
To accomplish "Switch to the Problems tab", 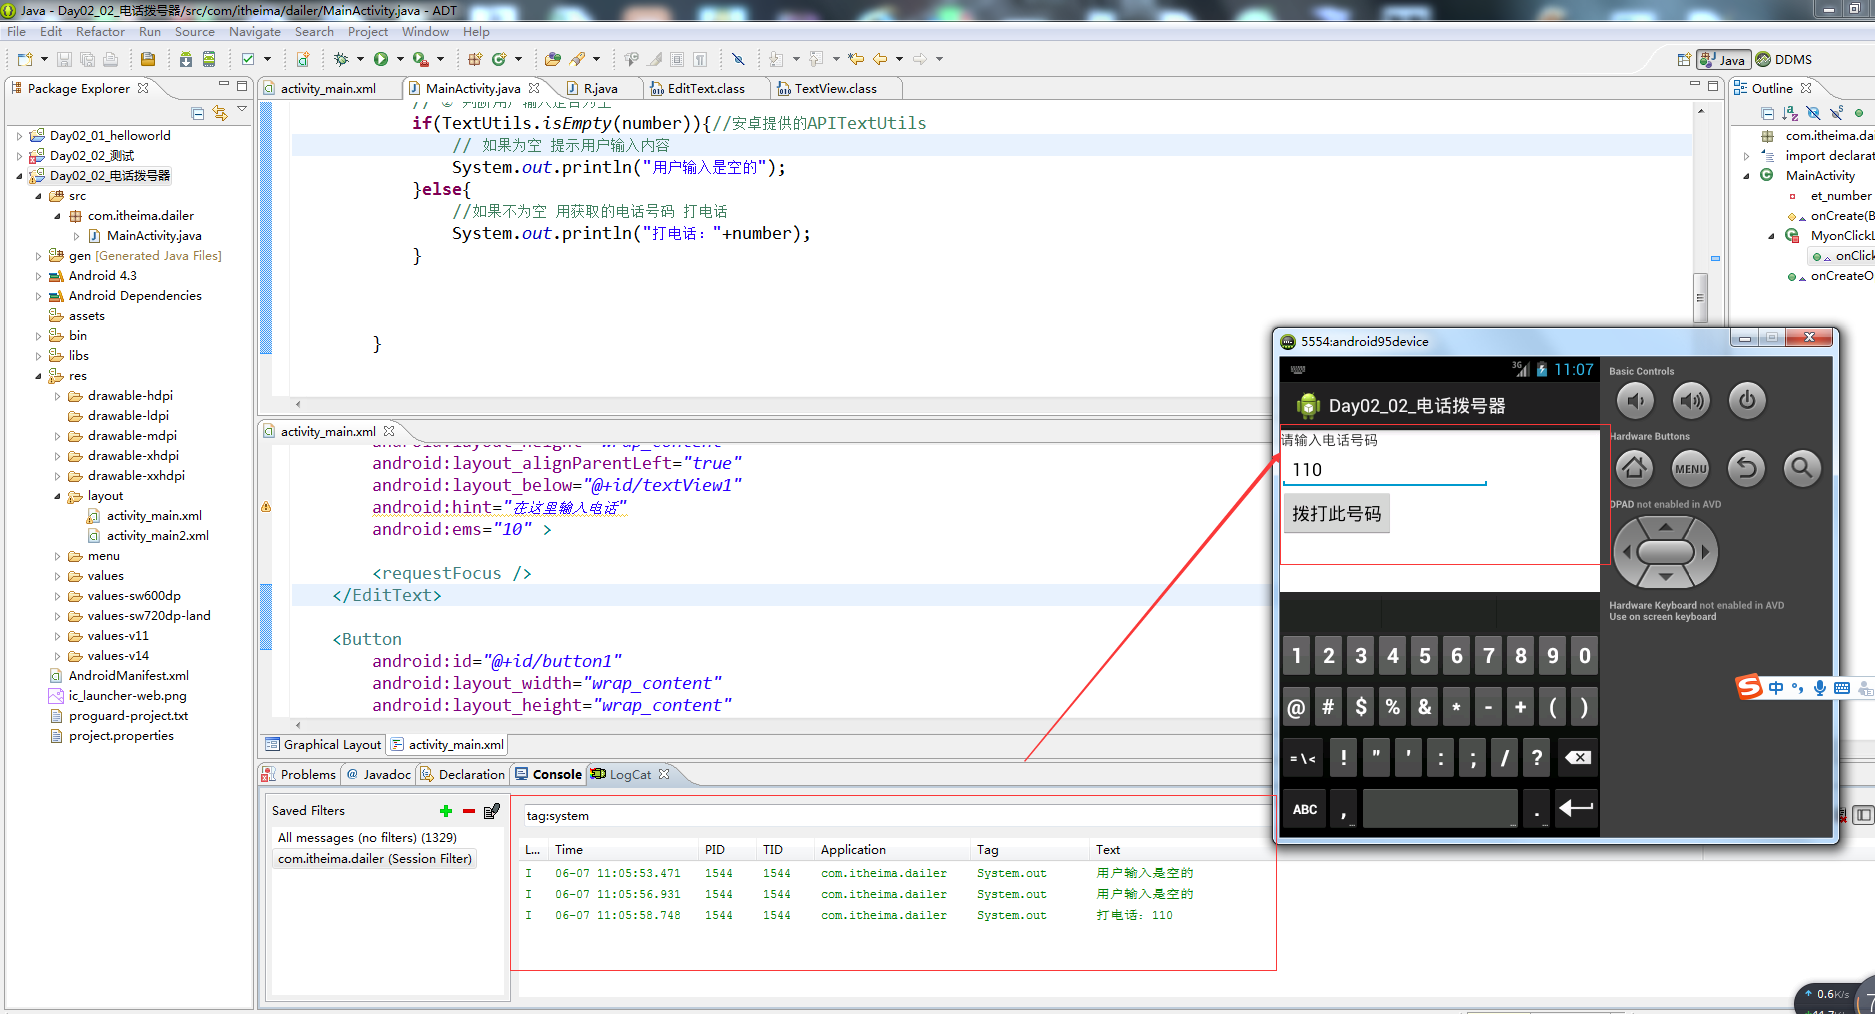I will (299, 775).
